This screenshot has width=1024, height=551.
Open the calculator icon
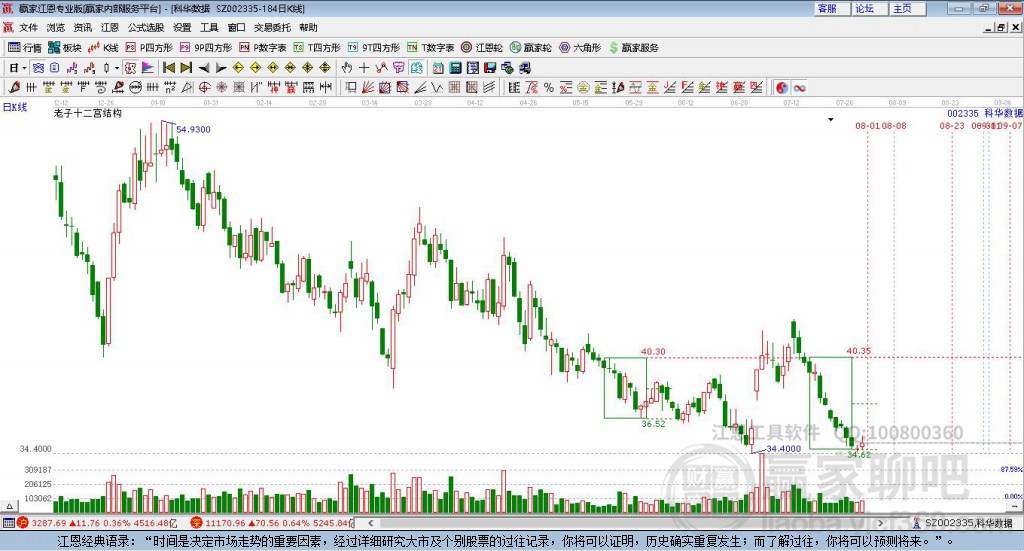pyautogui.click(x=455, y=68)
